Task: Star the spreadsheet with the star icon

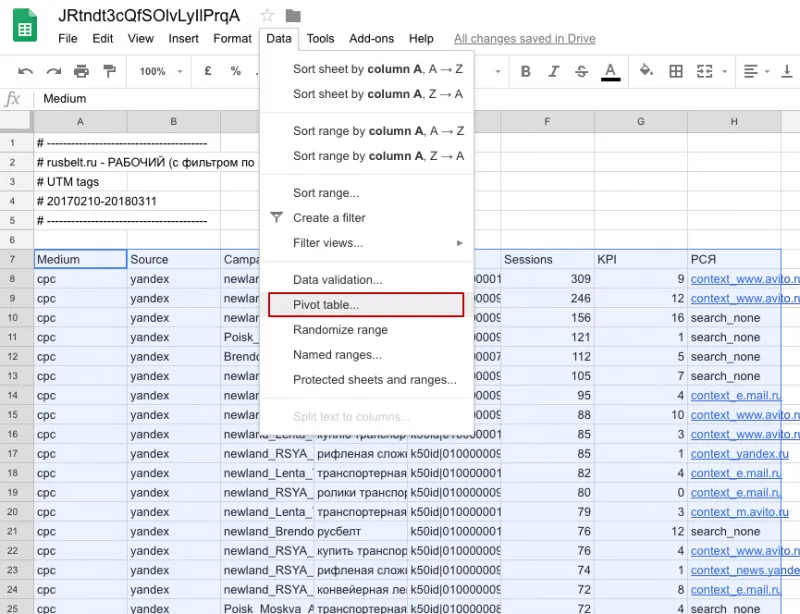Action: tap(267, 16)
